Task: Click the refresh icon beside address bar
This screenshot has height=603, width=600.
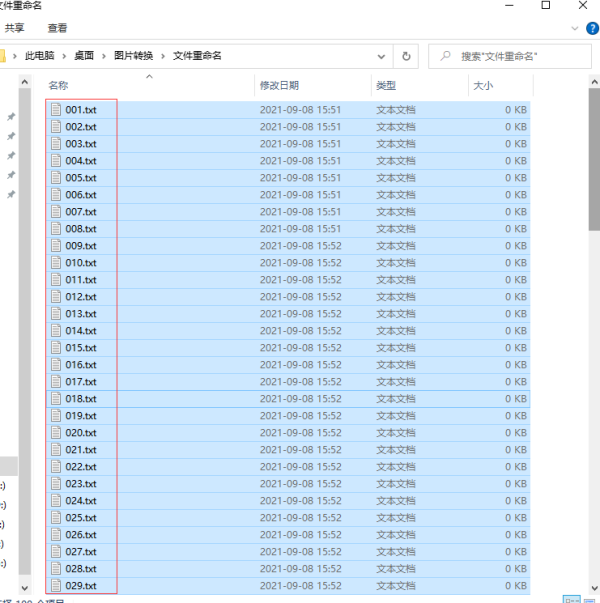Action: [406, 56]
